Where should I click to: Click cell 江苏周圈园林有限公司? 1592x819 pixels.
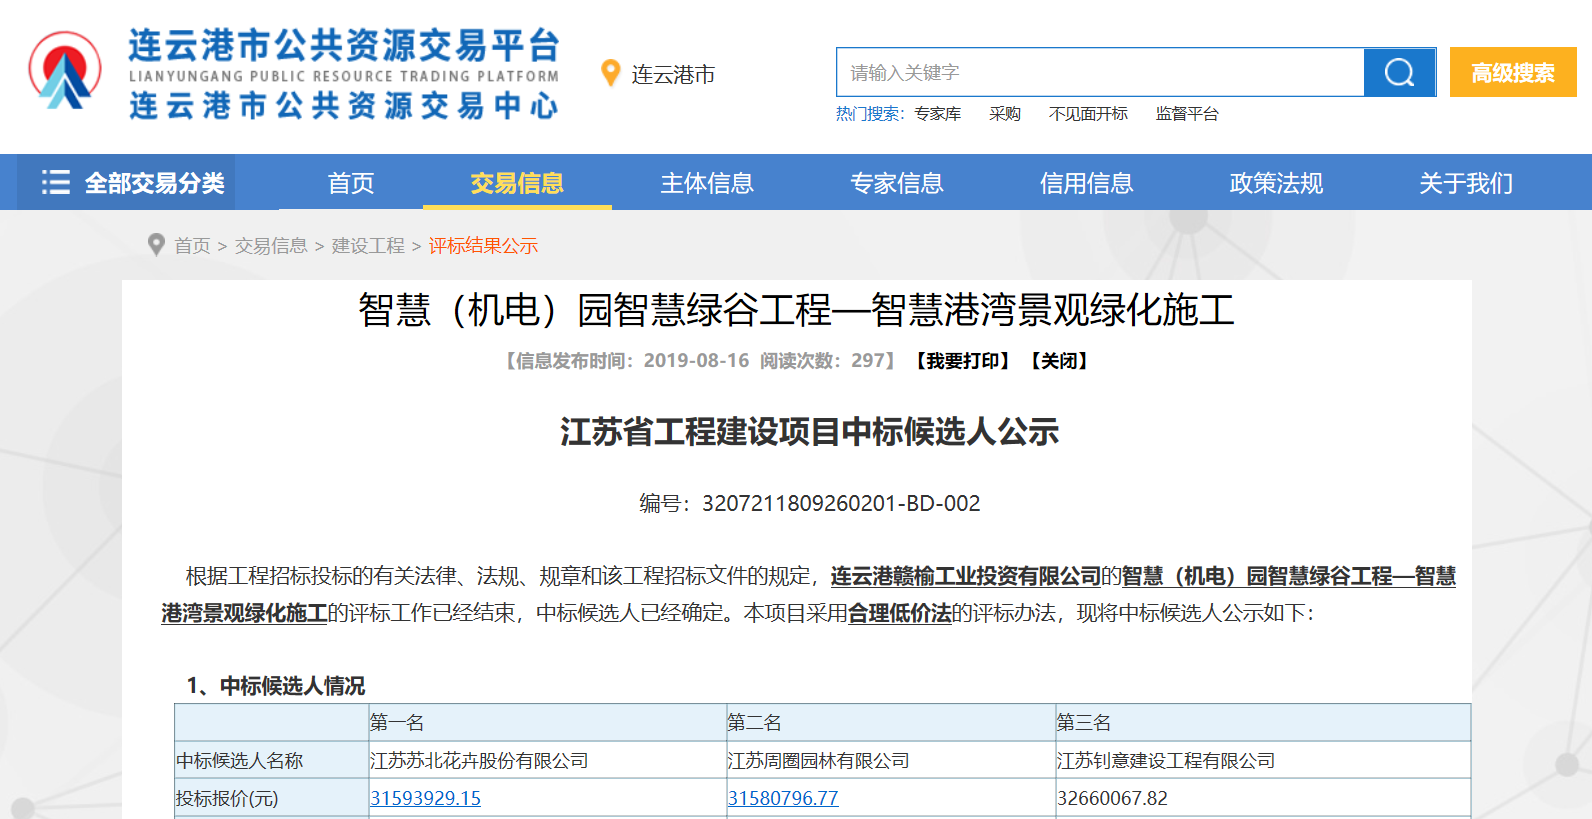pos(819,761)
